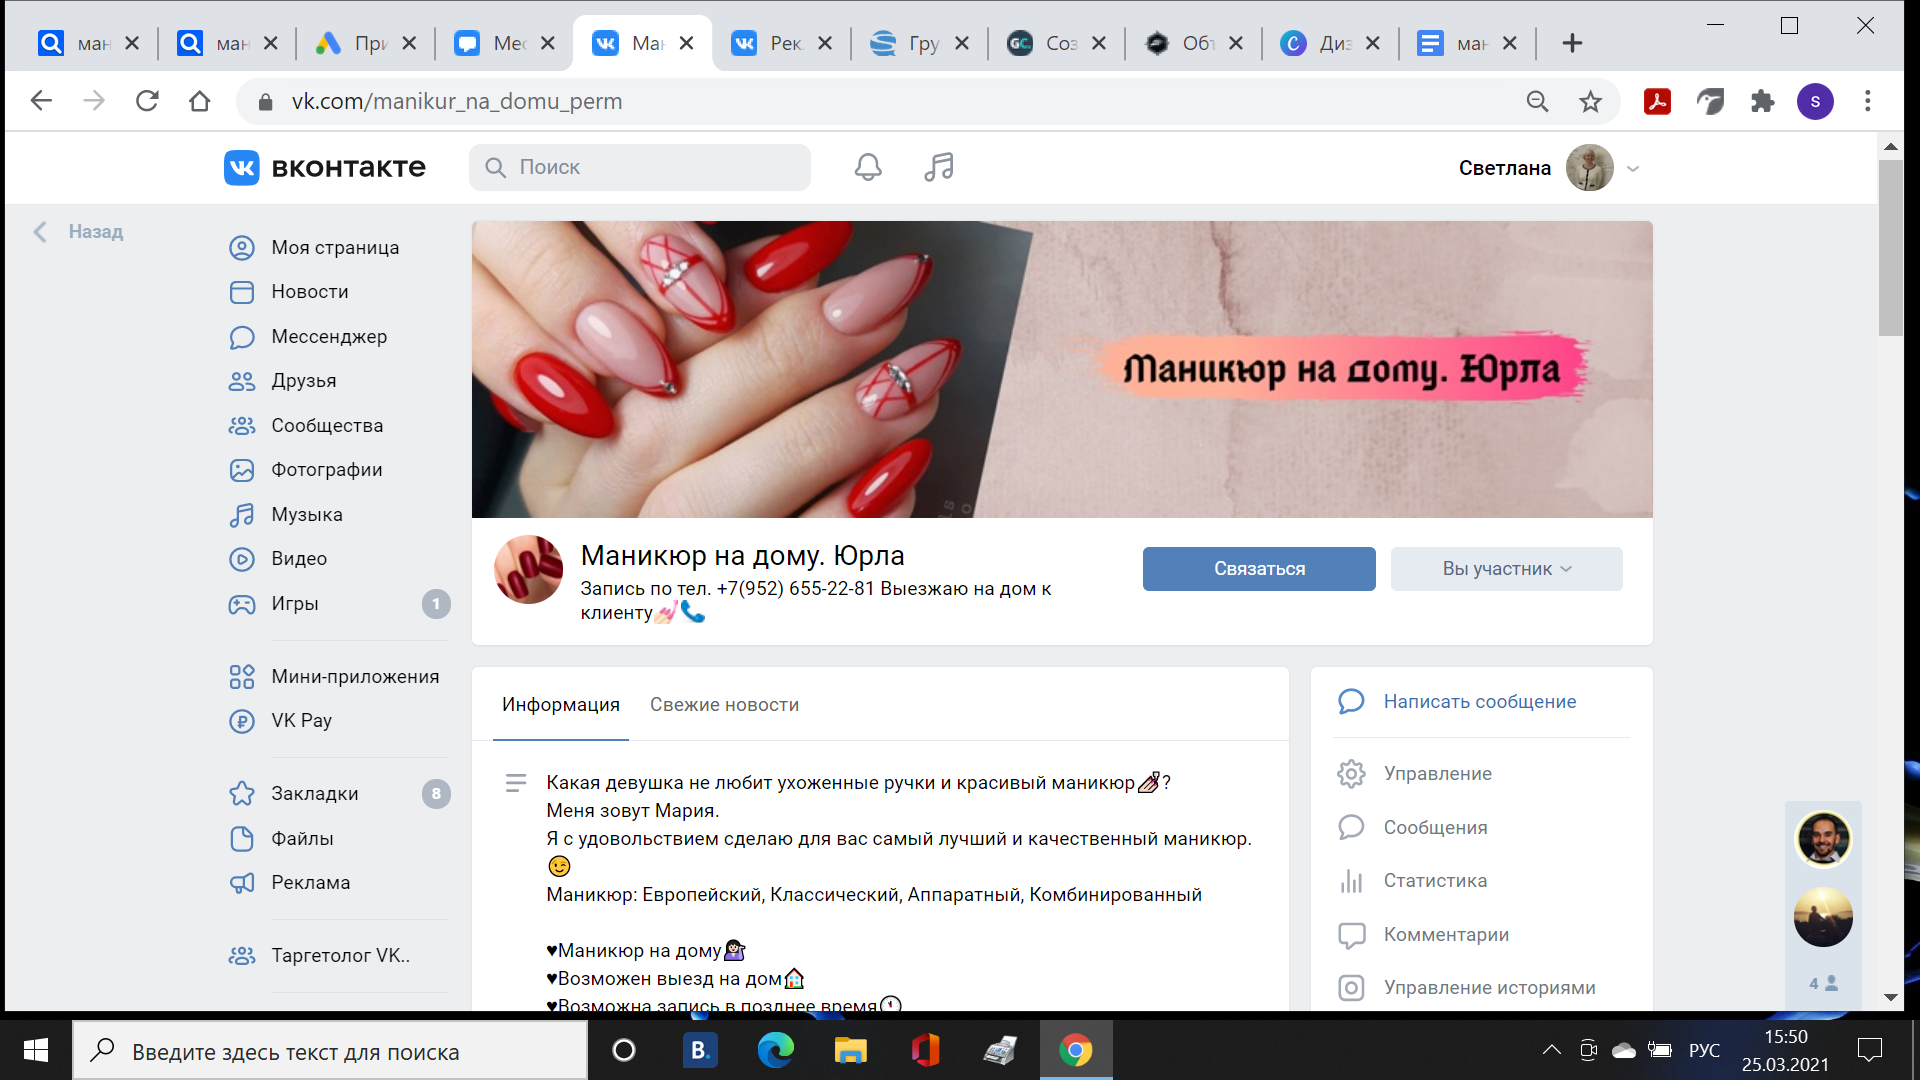Expand the 'Вы участник' dropdown
Screen dimensions: 1920x1080
(x=1506, y=569)
